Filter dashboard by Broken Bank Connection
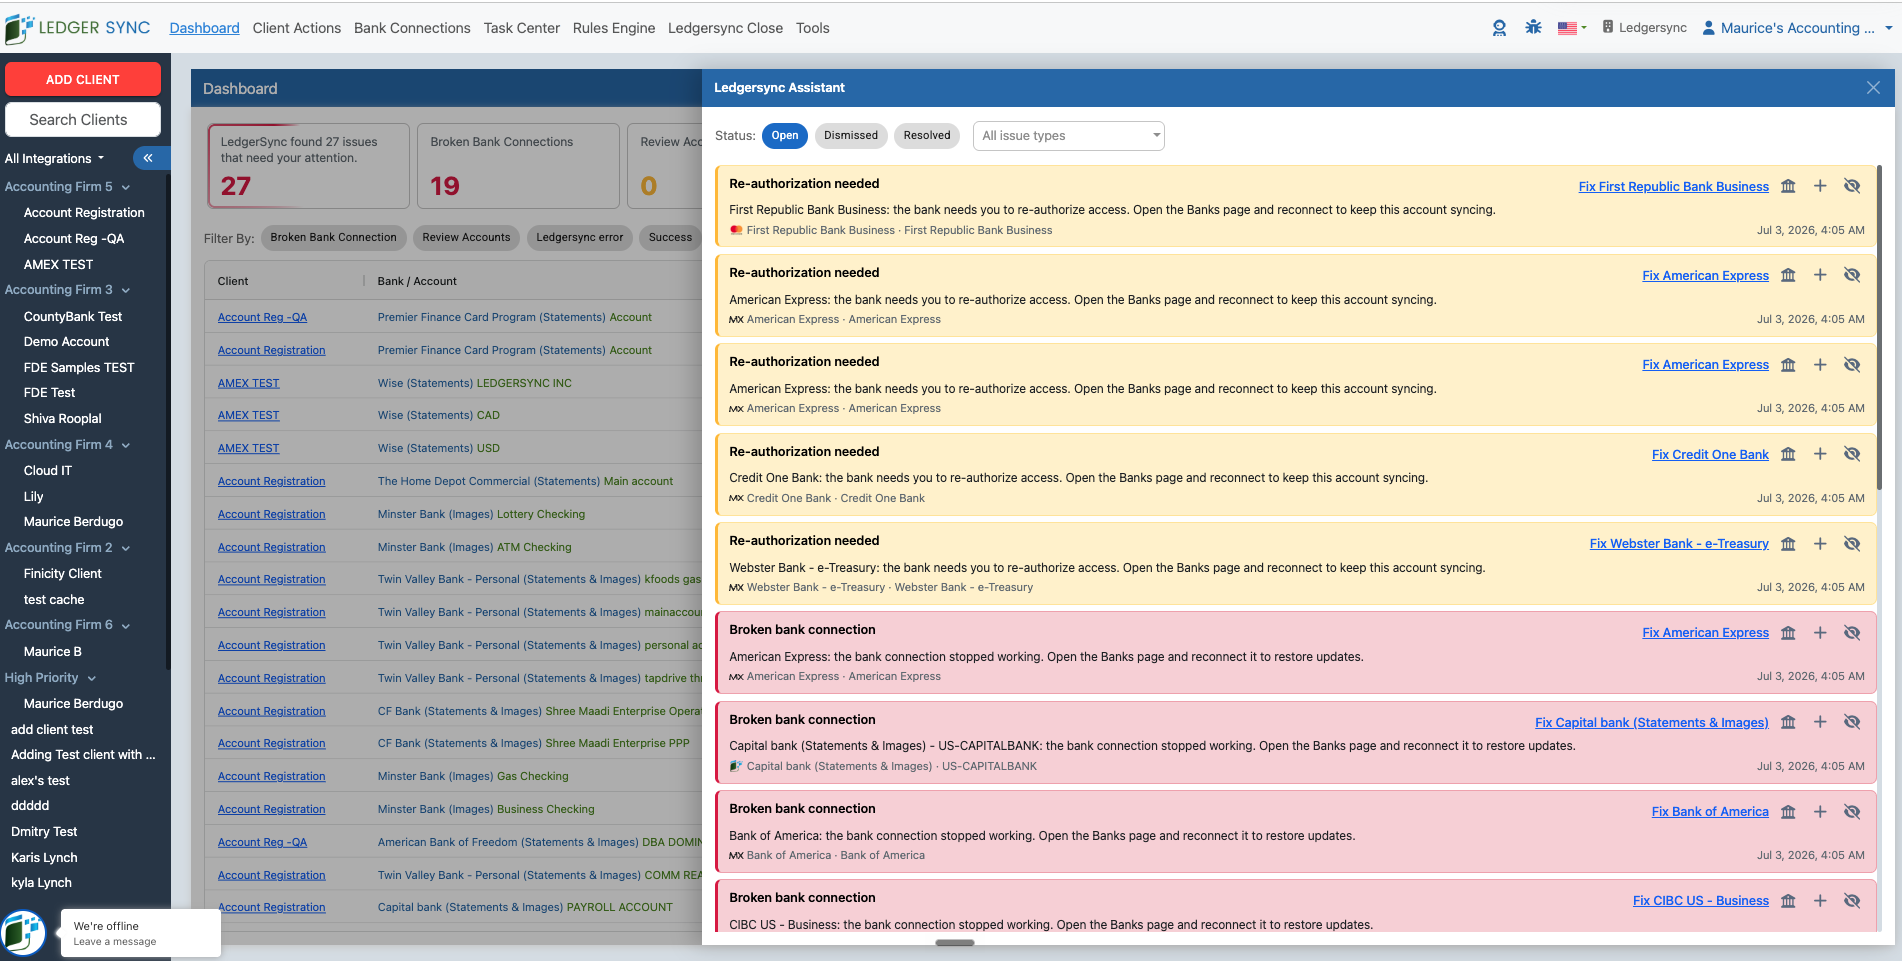 [x=333, y=238]
